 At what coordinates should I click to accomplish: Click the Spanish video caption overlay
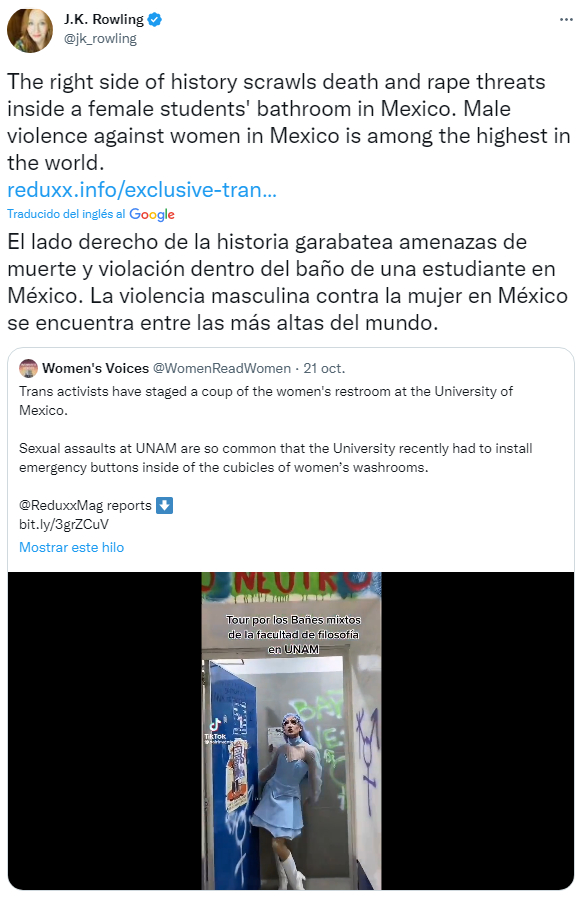pyautogui.click(x=293, y=634)
